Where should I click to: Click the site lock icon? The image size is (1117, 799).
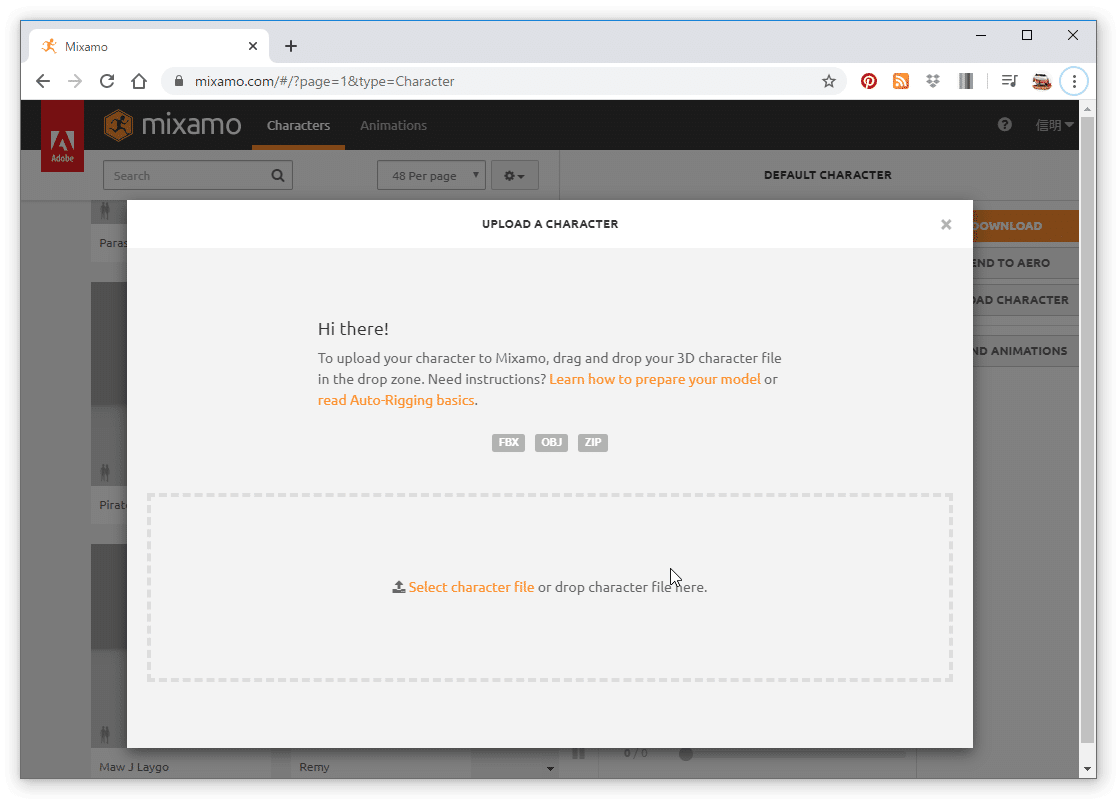point(179,81)
